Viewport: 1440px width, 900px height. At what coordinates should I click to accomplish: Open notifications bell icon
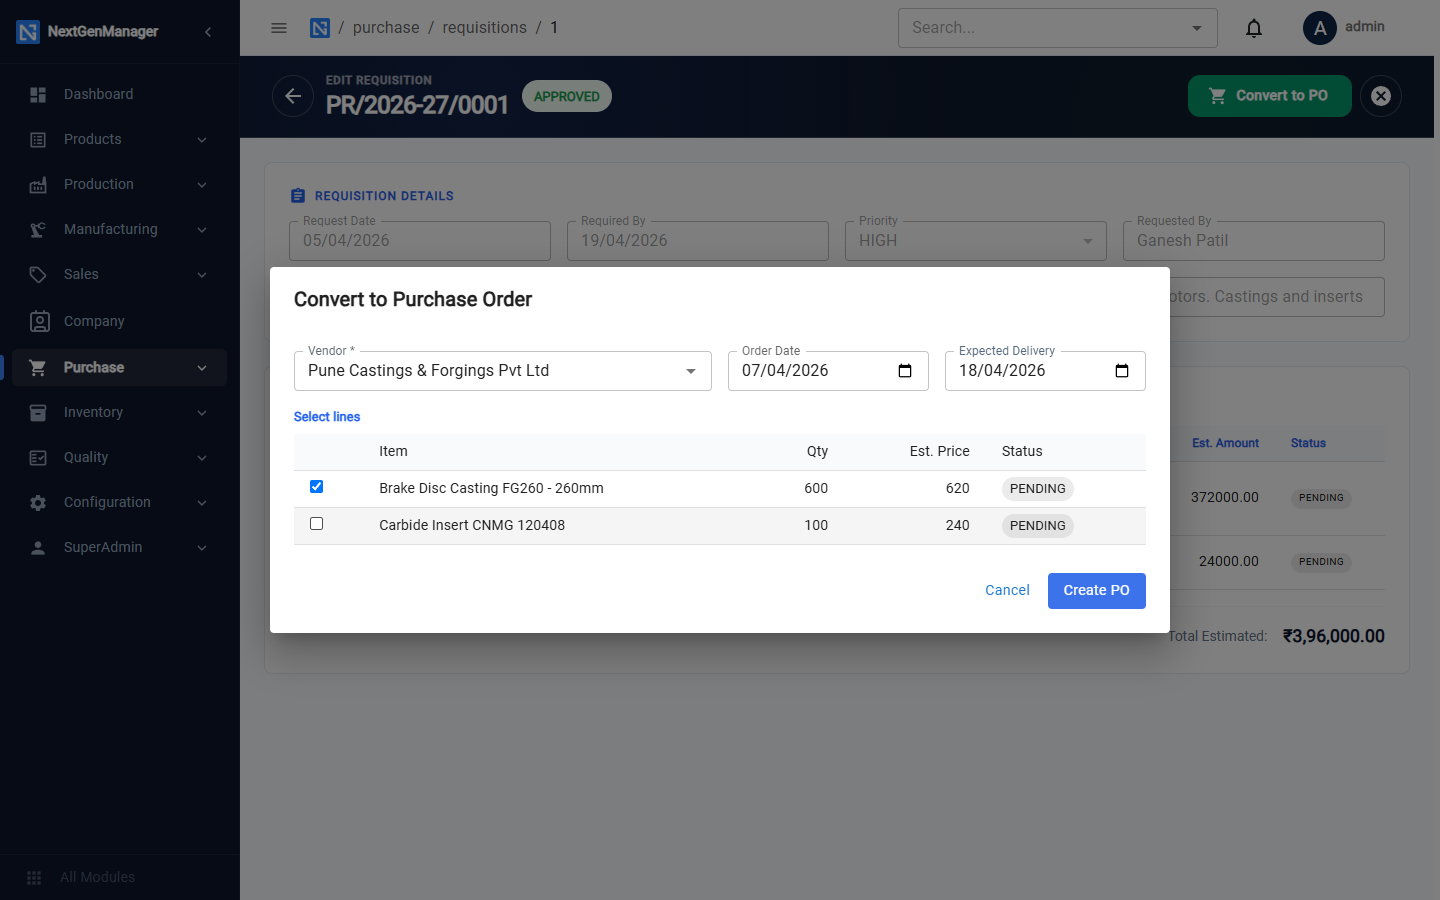(x=1254, y=28)
